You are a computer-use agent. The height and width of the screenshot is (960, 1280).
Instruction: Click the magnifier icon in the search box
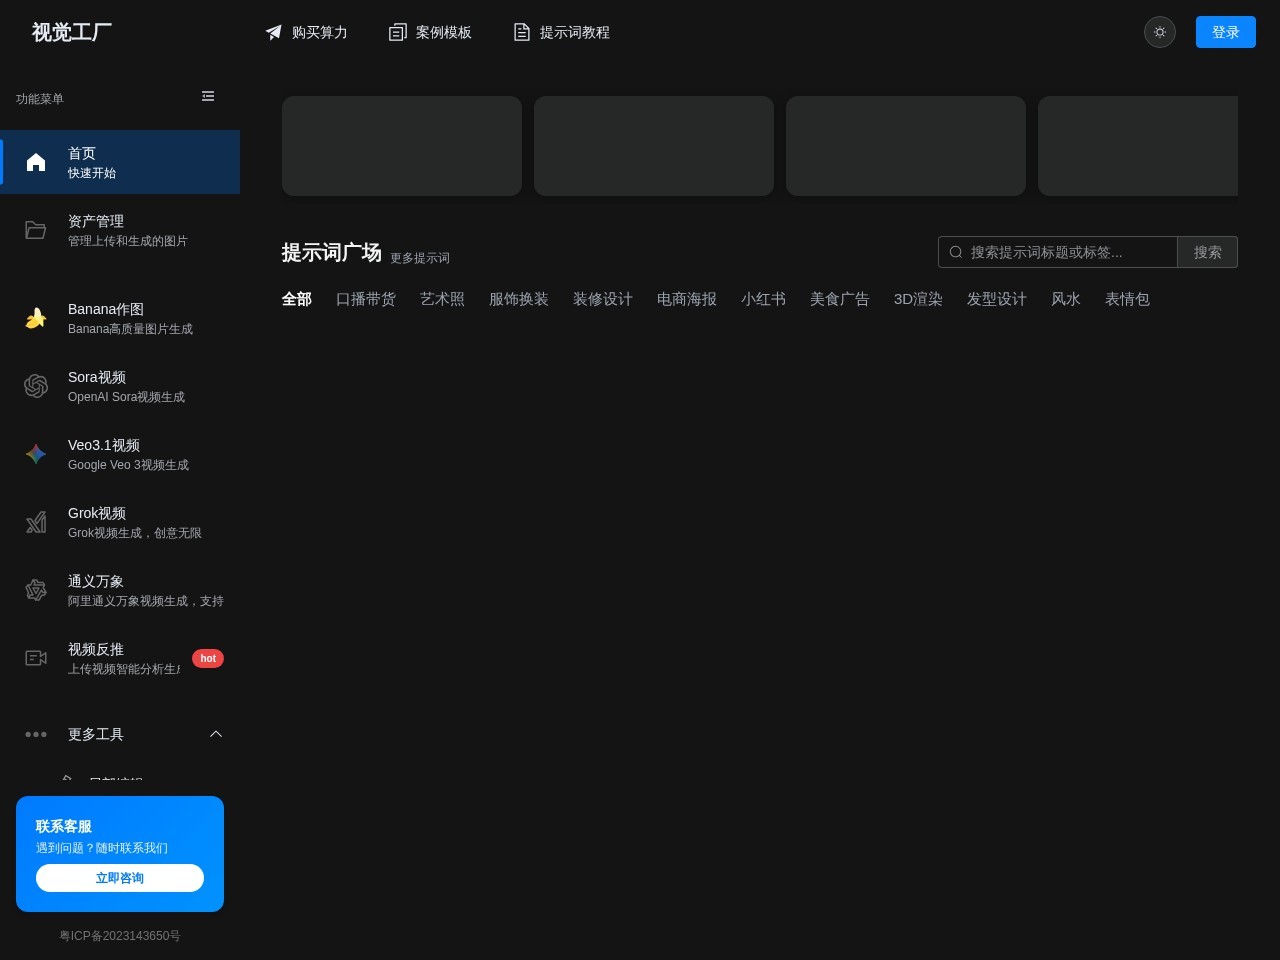point(955,252)
